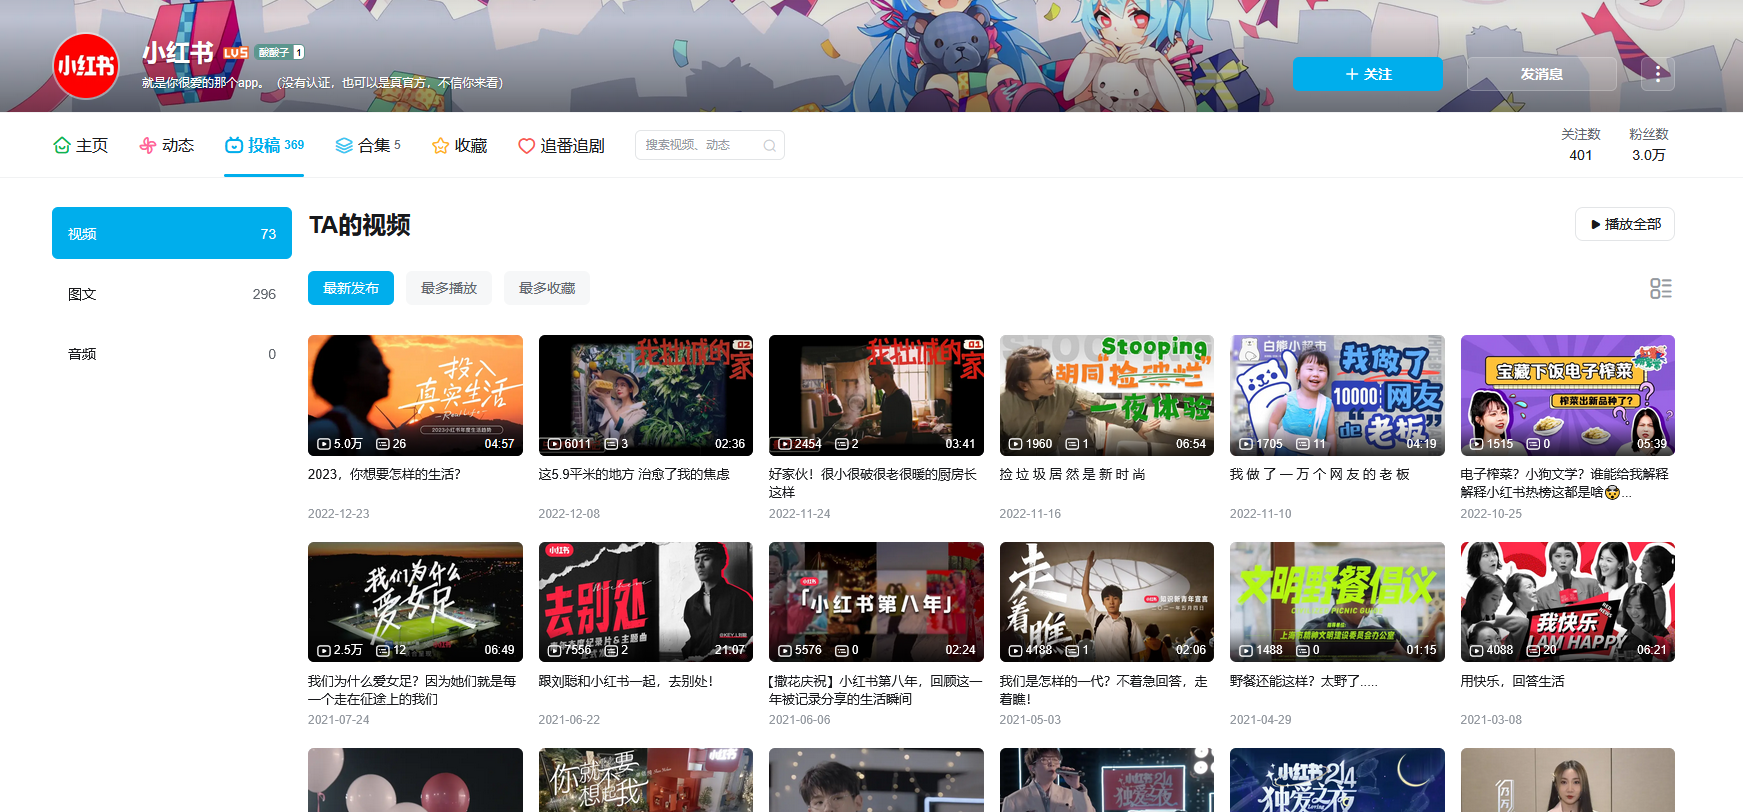Screen dimensions: 1743x812
Task: Click the 发消息 message button
Action: point(1542,74)
